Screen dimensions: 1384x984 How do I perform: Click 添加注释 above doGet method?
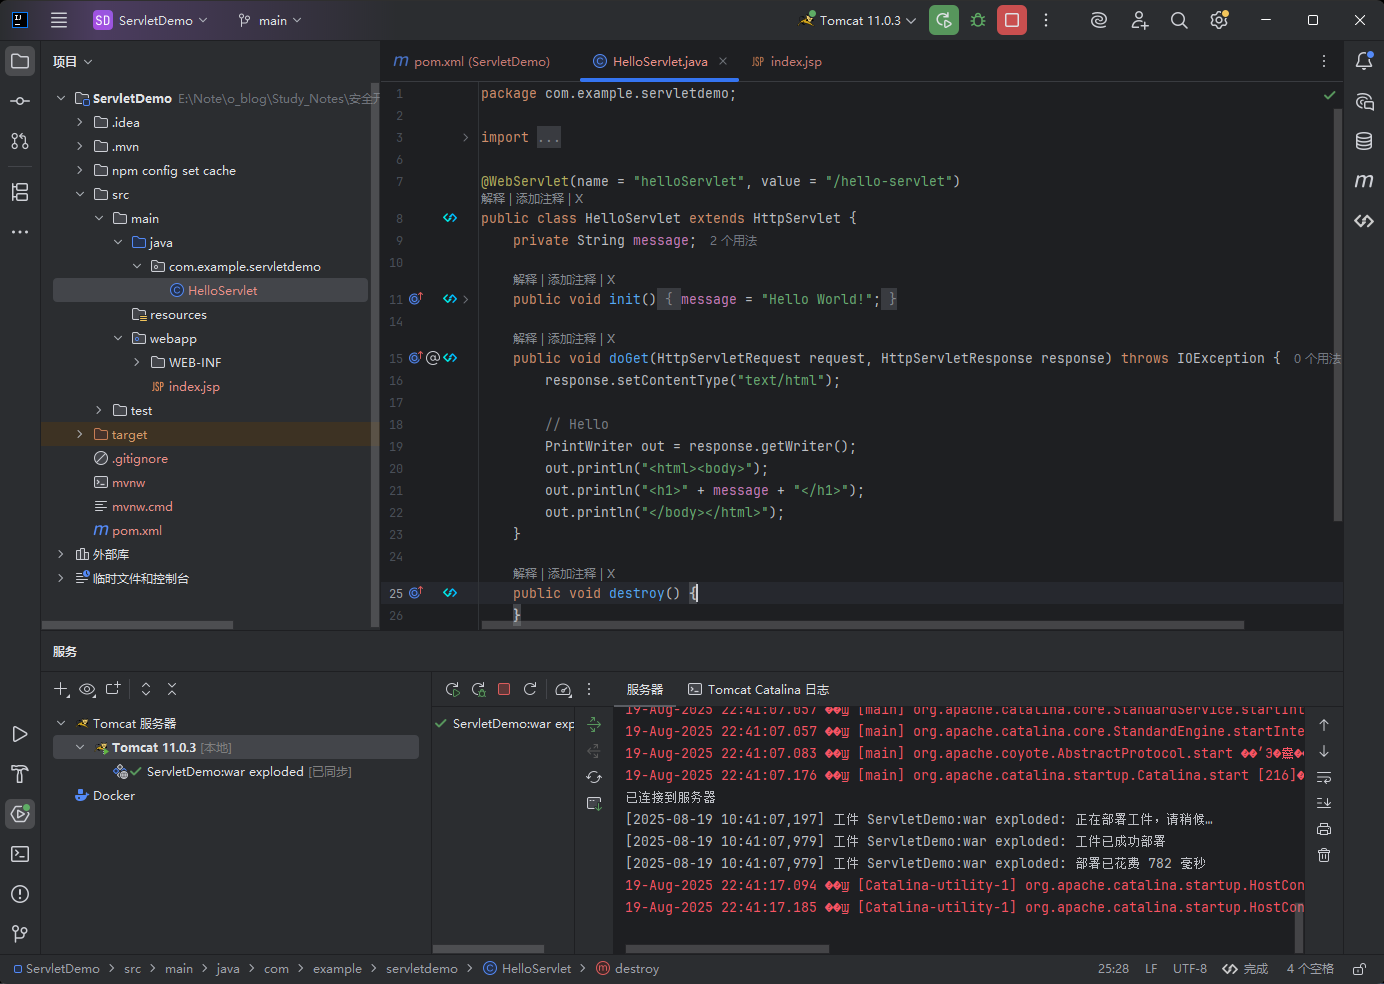(572, 338)
